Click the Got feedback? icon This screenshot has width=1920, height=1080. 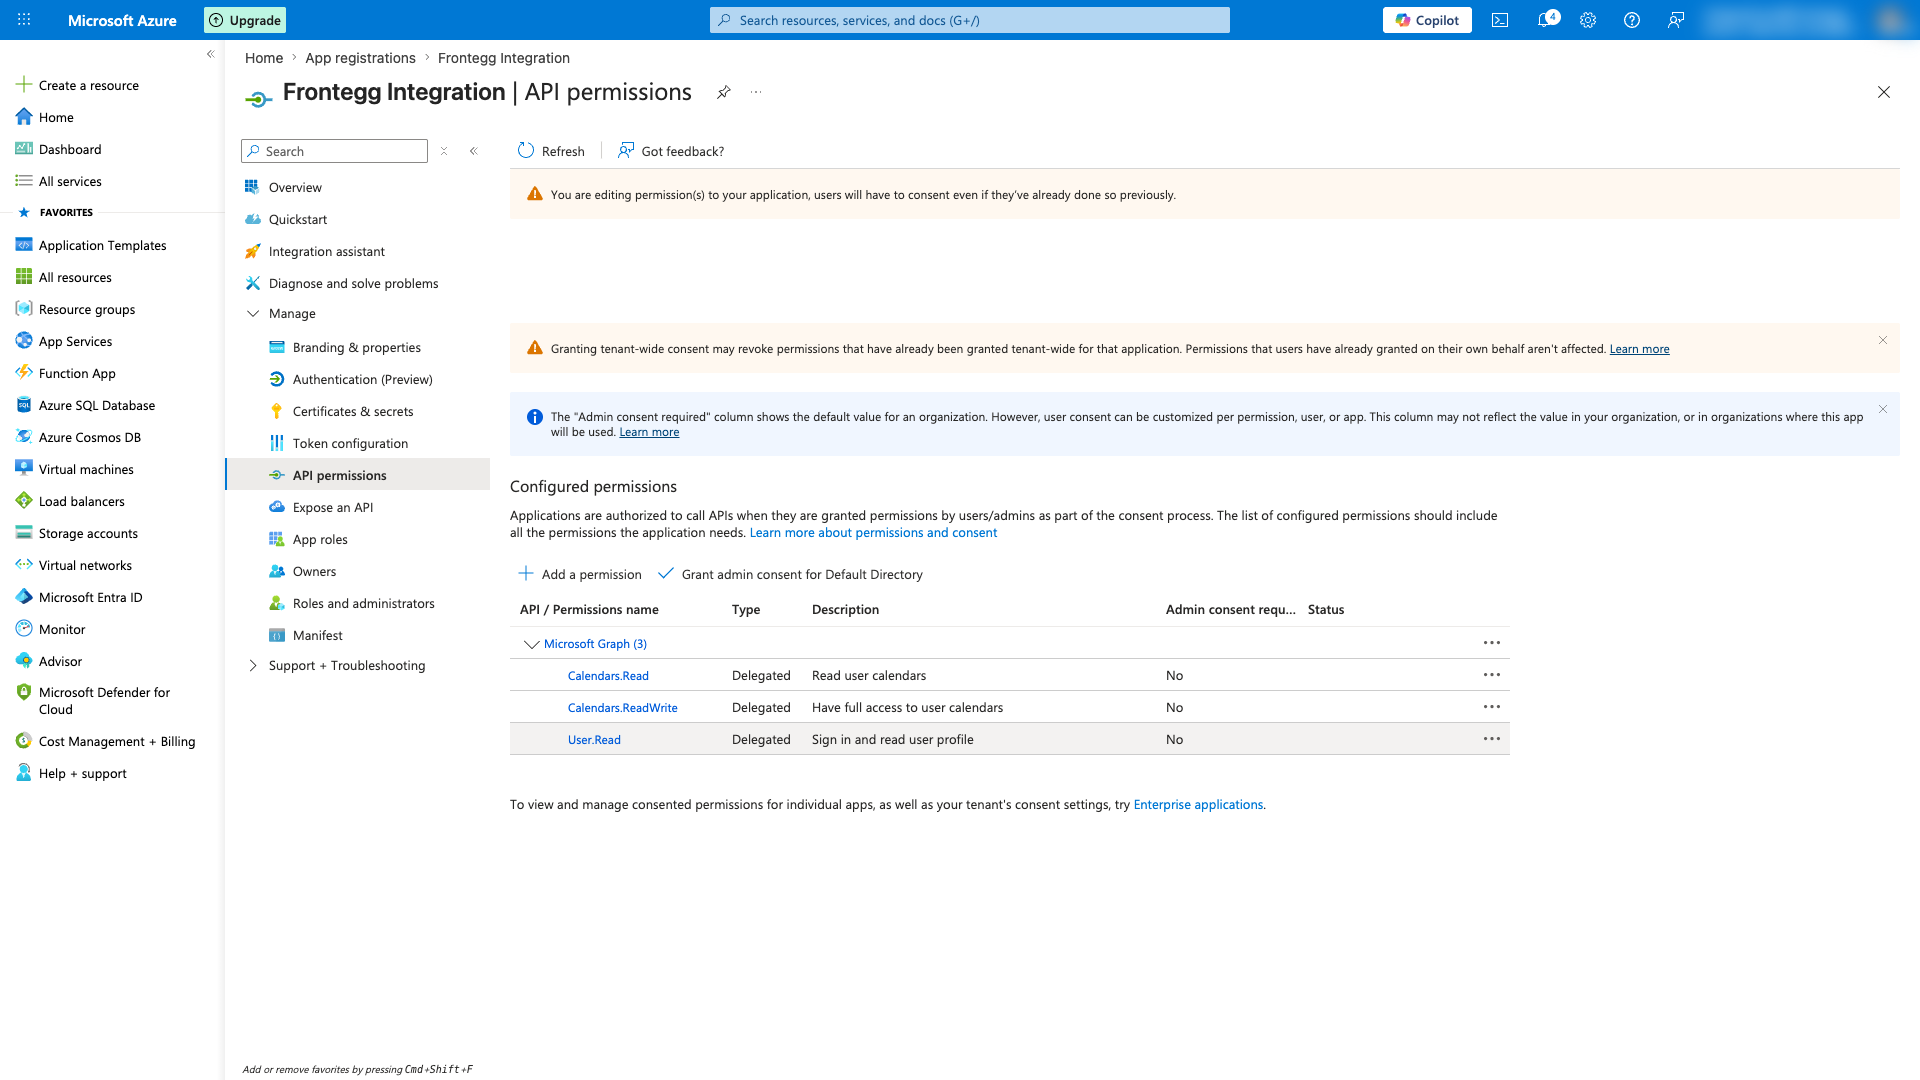[x=626, y=150]
